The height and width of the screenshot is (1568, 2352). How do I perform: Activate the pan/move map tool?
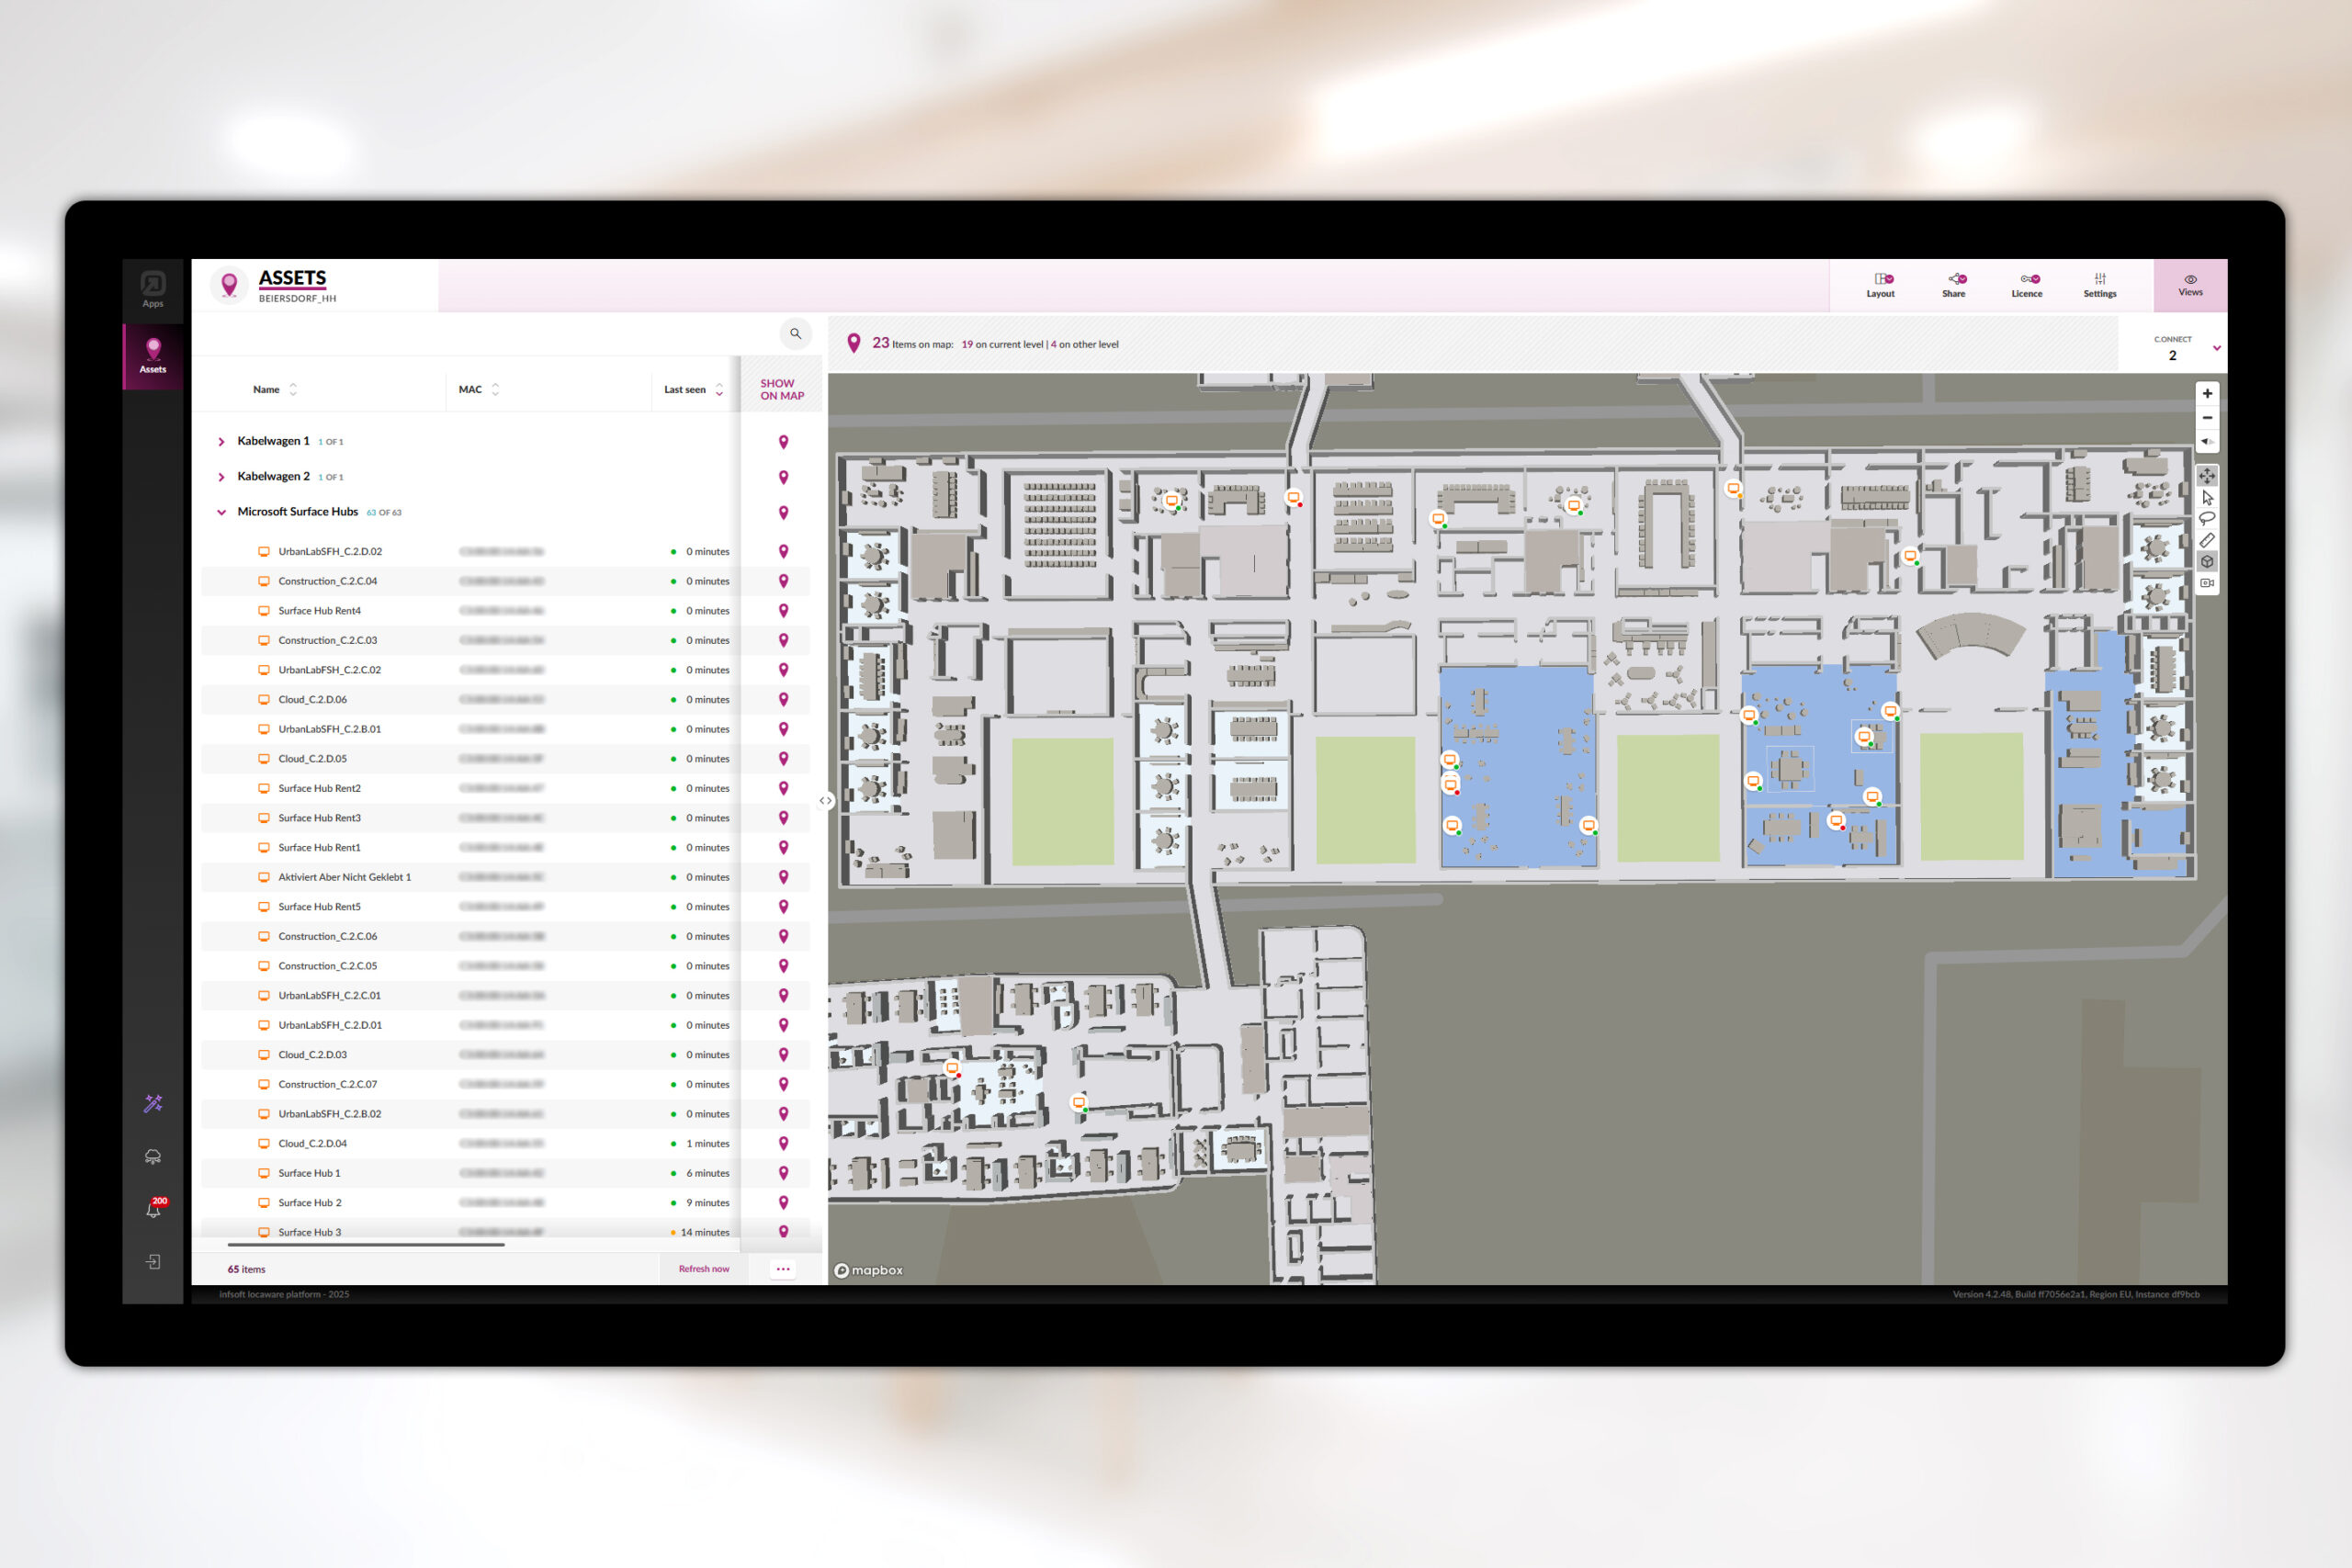2207,476
